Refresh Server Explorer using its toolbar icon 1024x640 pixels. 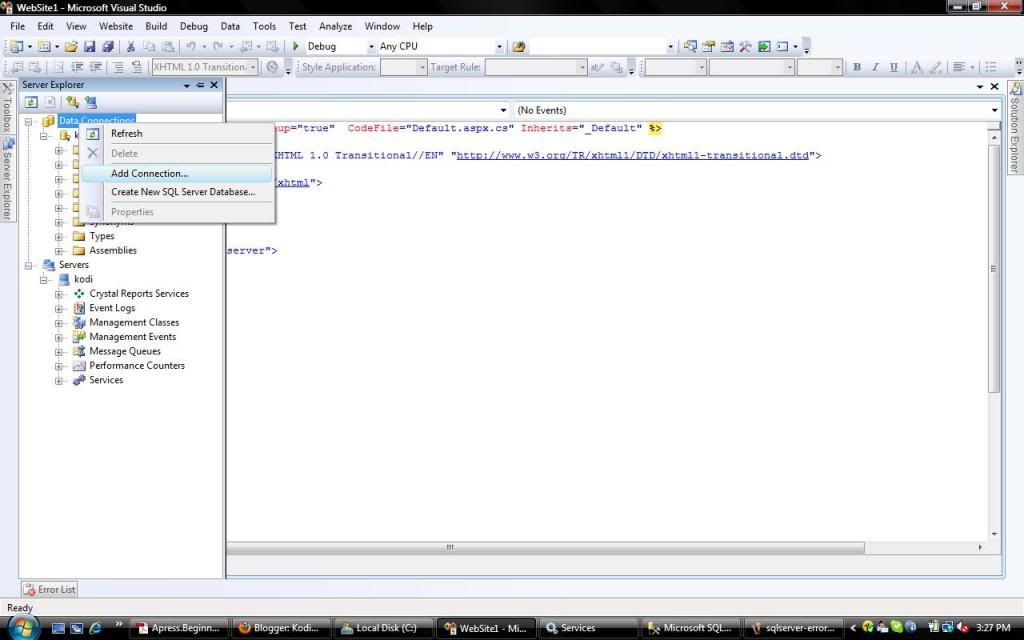31,102
